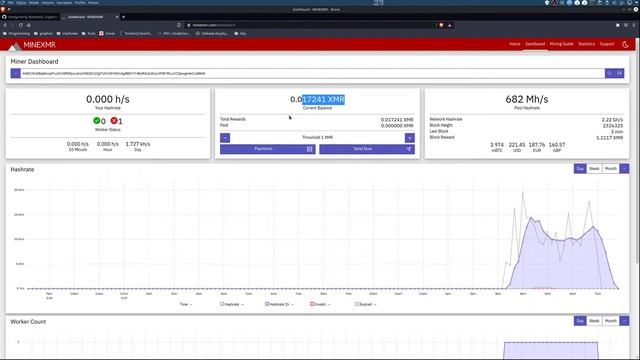Open the browser main menu icon
The width and height of the screenshot is (640, 360).
(x=634, y=25)
